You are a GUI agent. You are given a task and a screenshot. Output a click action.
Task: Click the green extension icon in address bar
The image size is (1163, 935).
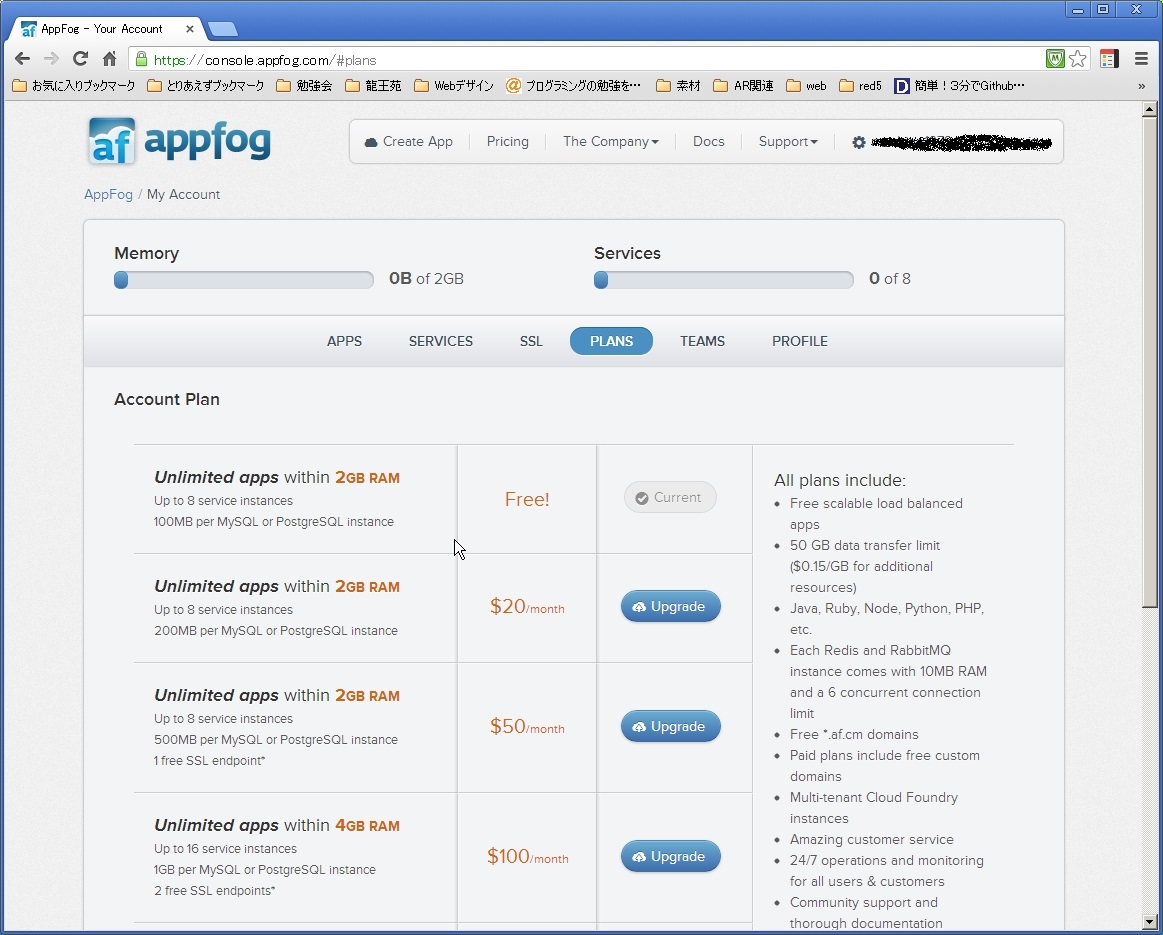click(1055, 59)
